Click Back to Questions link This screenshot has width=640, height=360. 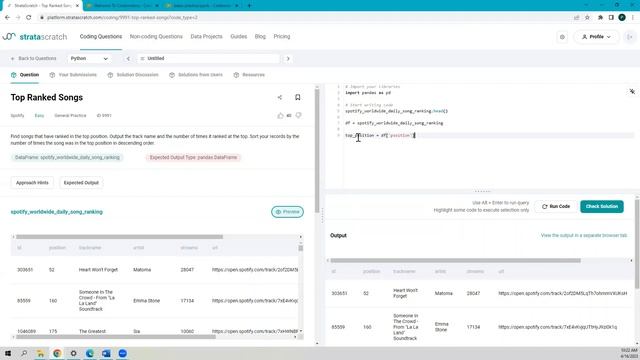[x=33, y=59]
